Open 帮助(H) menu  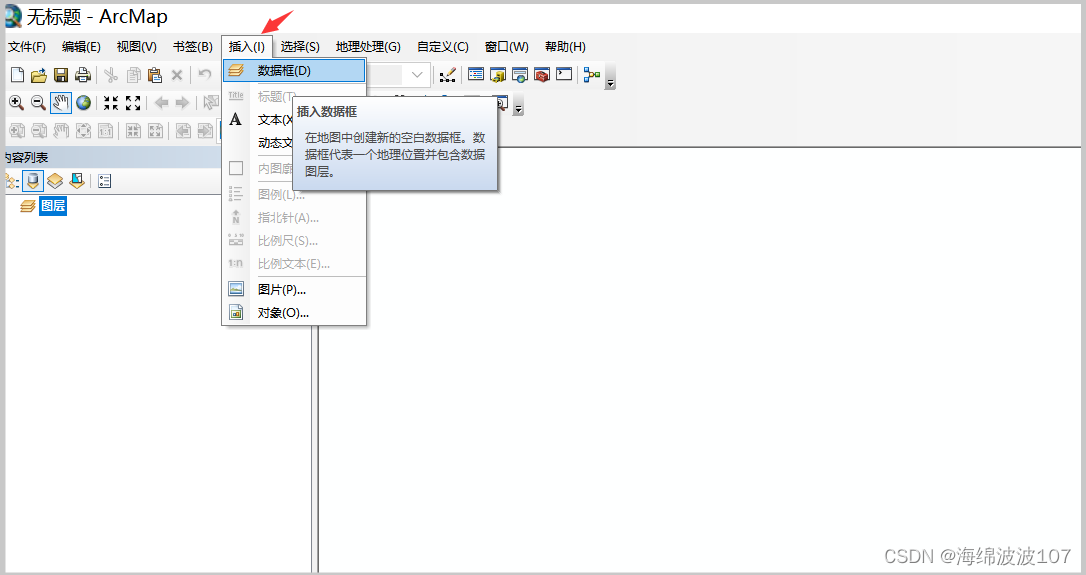point(565,46)
